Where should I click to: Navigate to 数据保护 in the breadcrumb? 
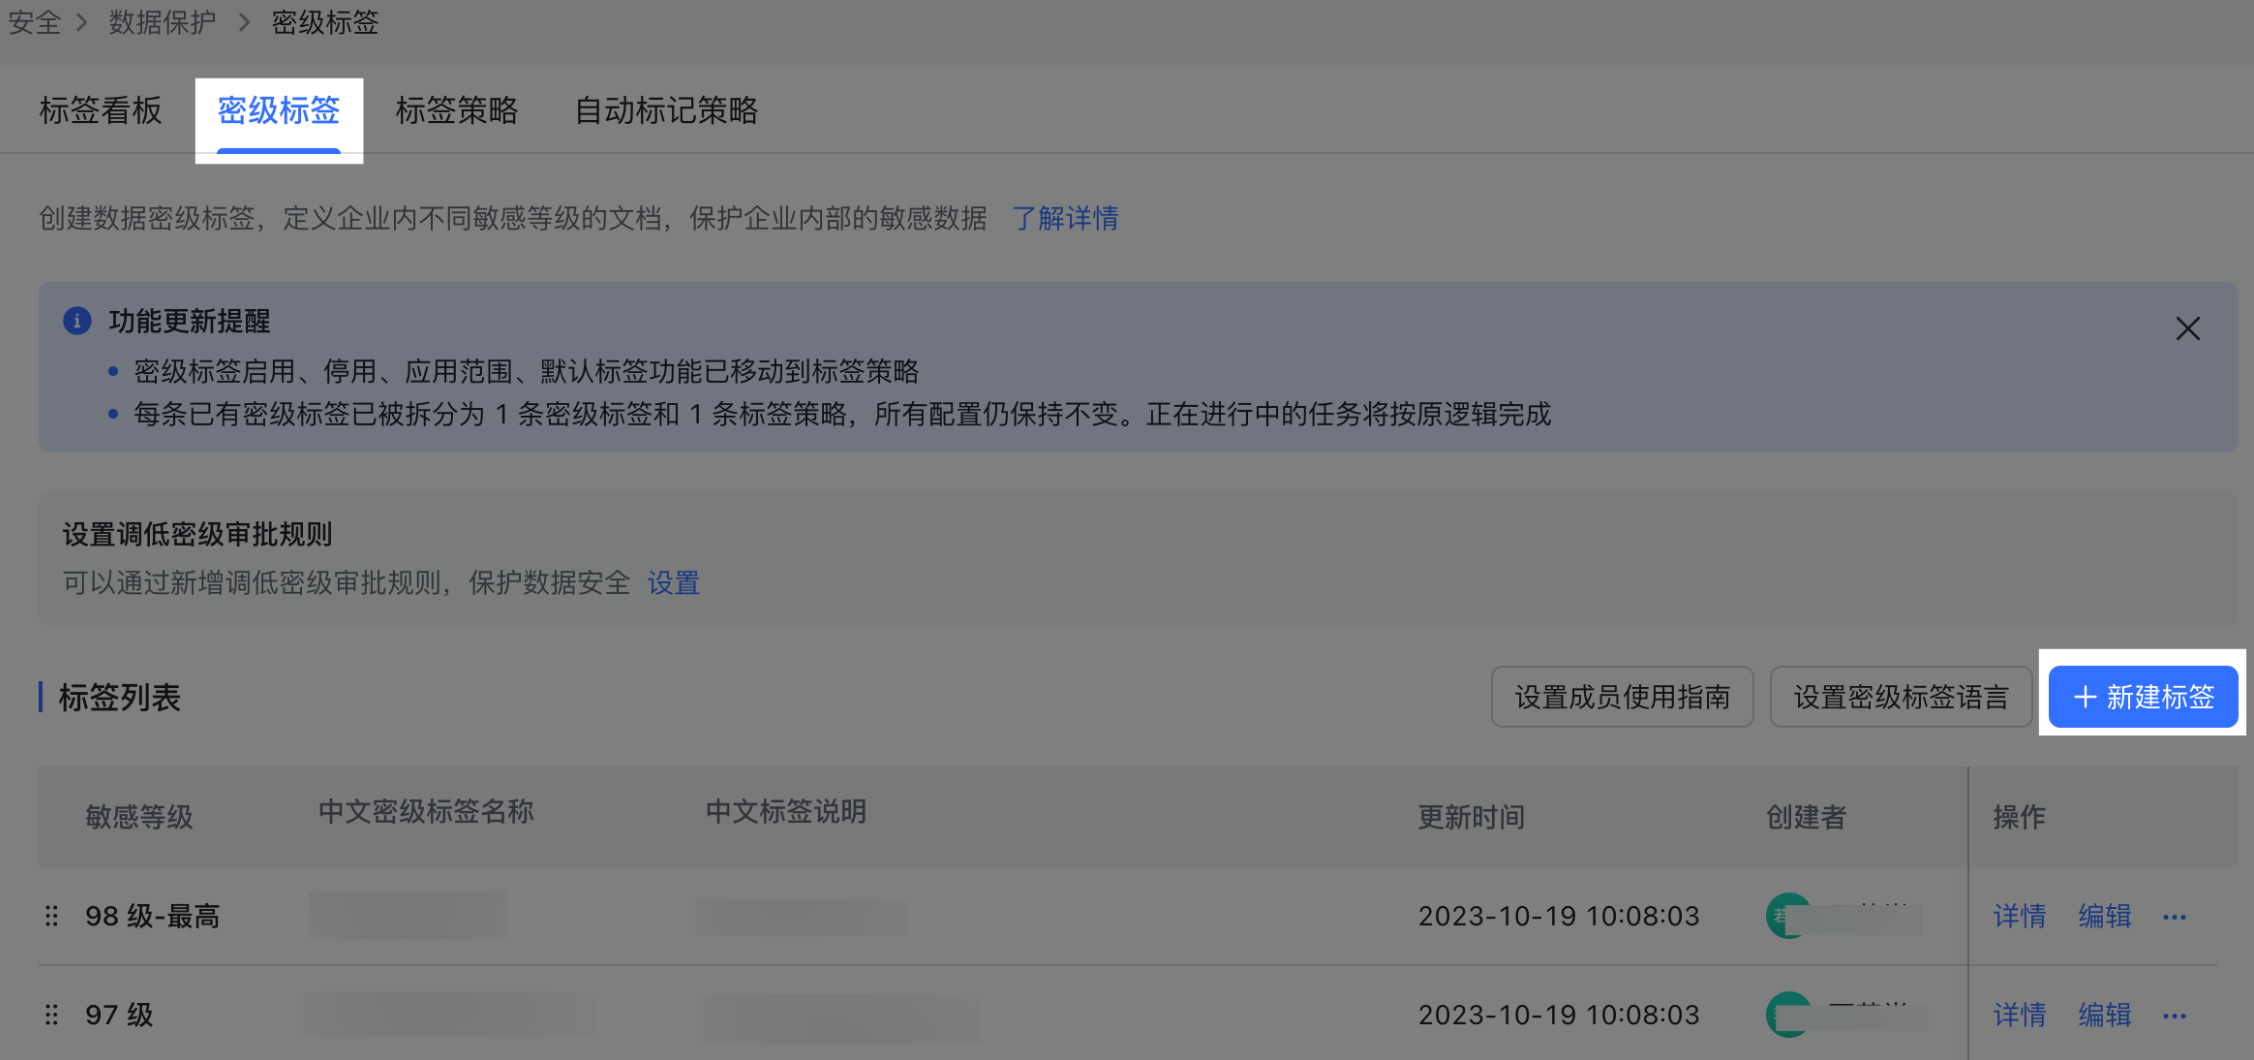[x=162, y=22]
